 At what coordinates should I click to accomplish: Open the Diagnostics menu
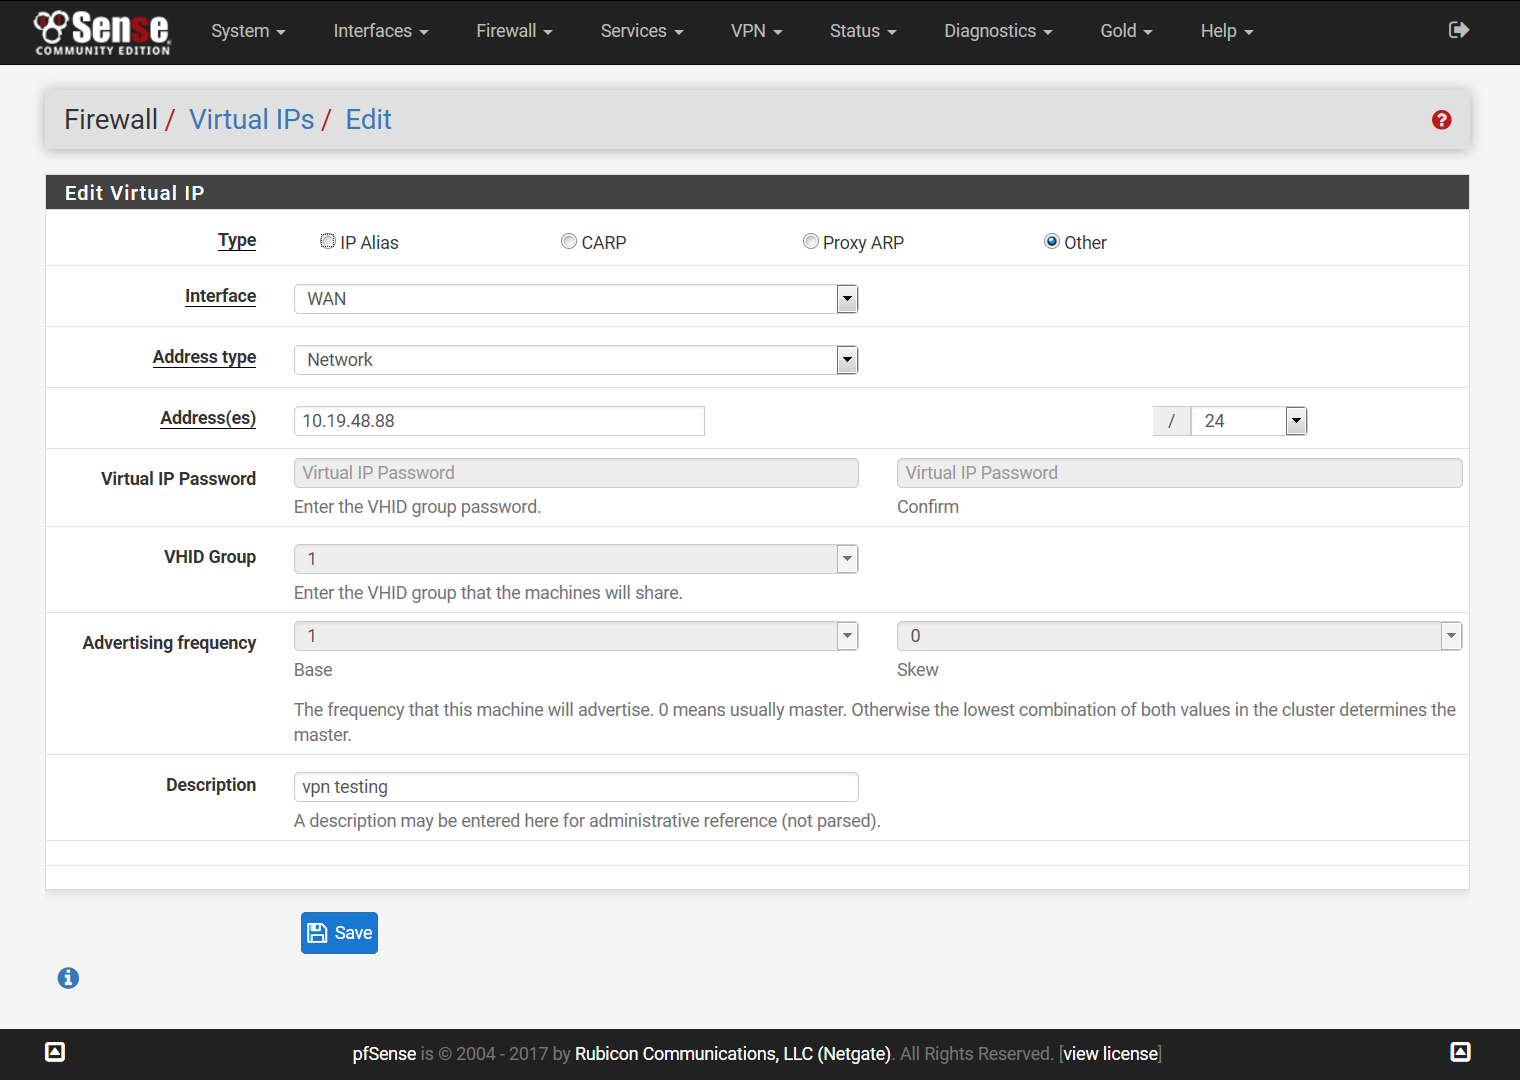click(996, 31)
